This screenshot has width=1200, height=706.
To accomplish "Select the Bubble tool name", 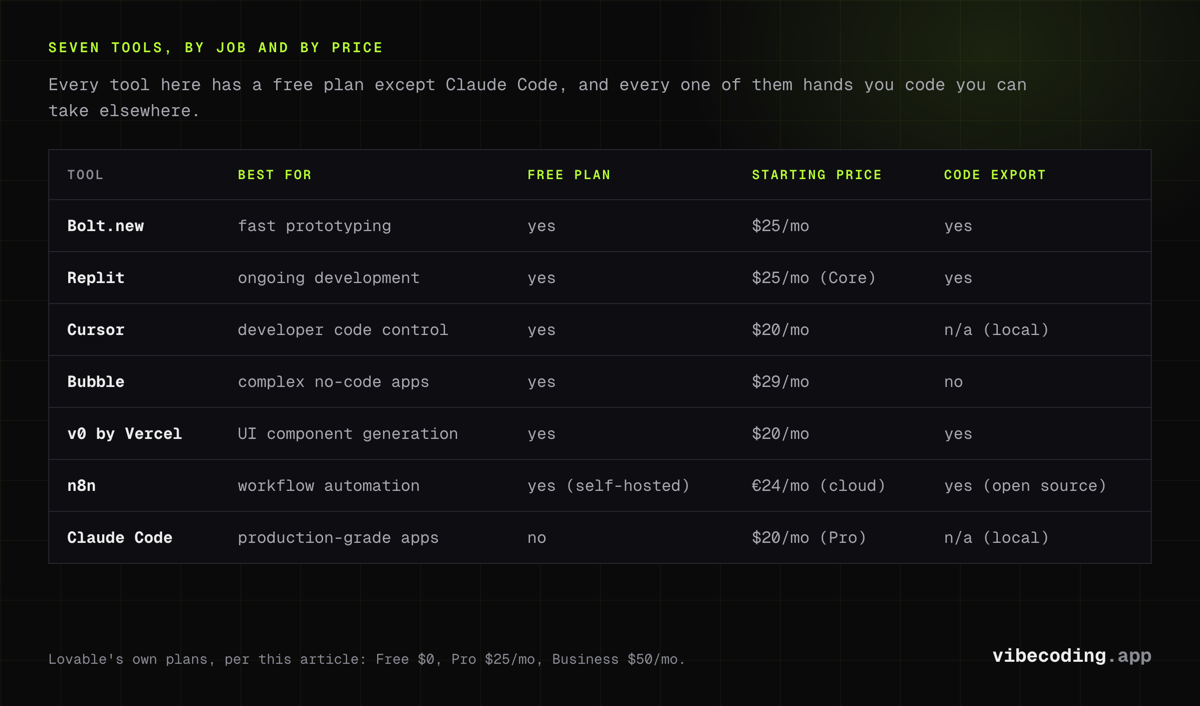I will point(96,382).
